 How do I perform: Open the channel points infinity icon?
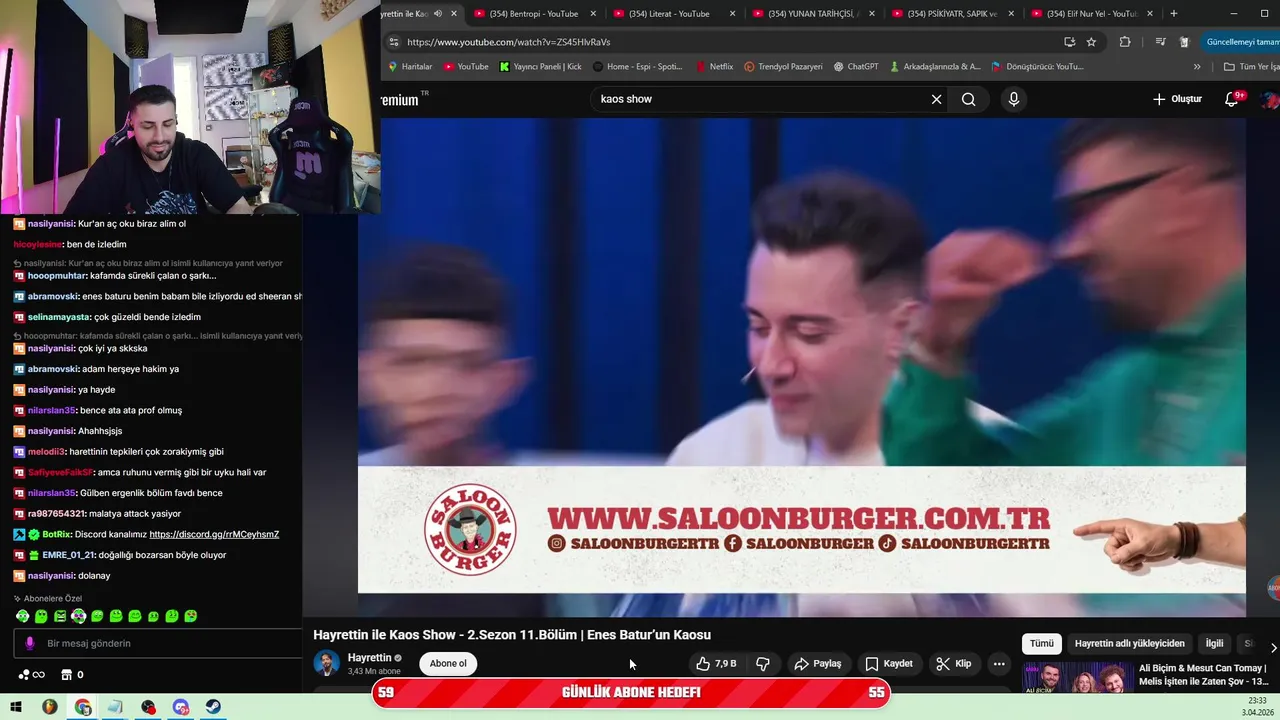click(31, 674)
